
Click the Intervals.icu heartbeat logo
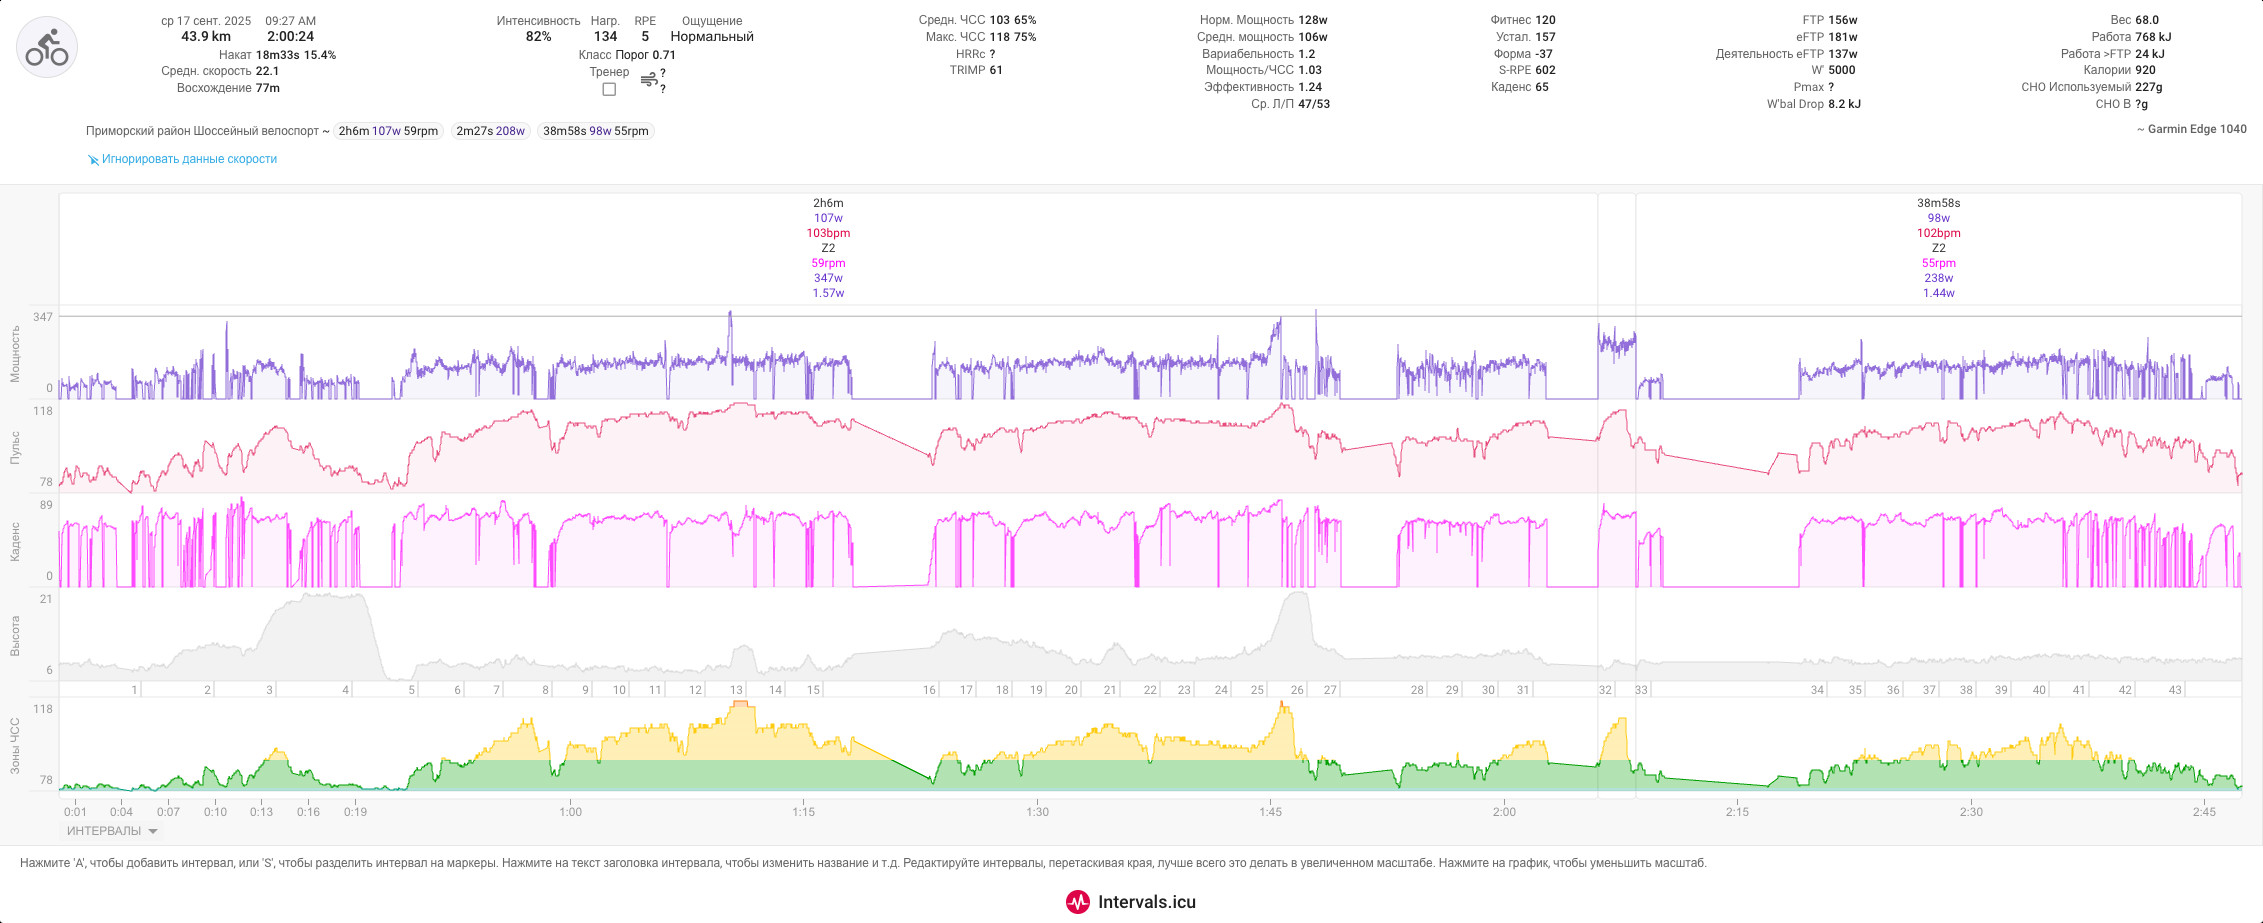pyautogui.click(x=1077, y=902)
